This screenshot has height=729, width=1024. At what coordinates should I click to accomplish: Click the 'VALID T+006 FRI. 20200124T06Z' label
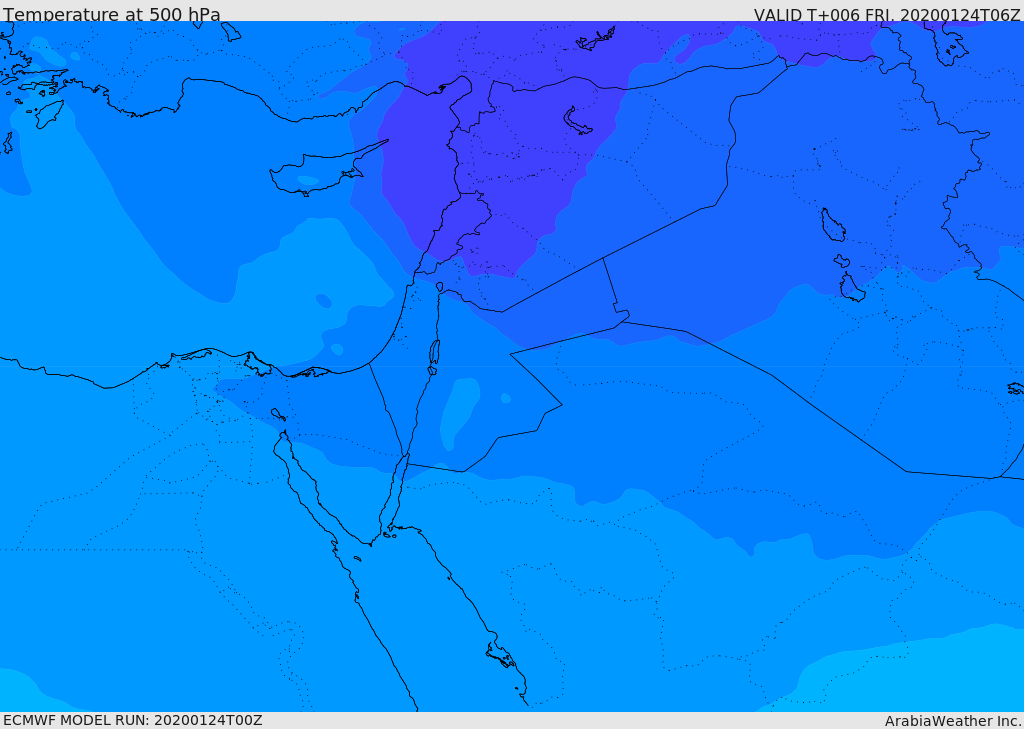[887, 15]
